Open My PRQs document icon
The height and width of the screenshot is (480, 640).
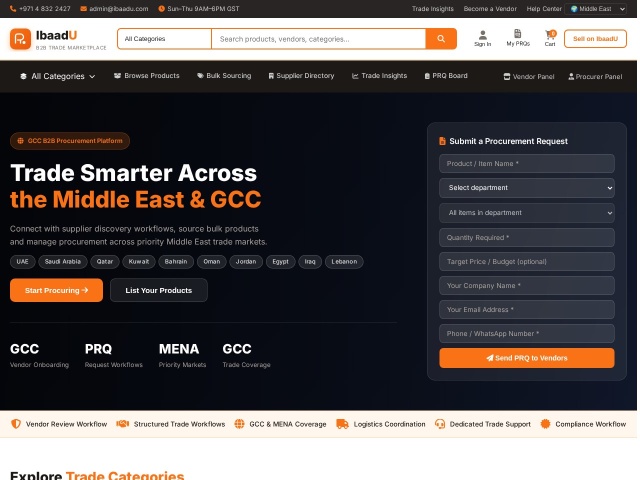(x=518, y=34)
